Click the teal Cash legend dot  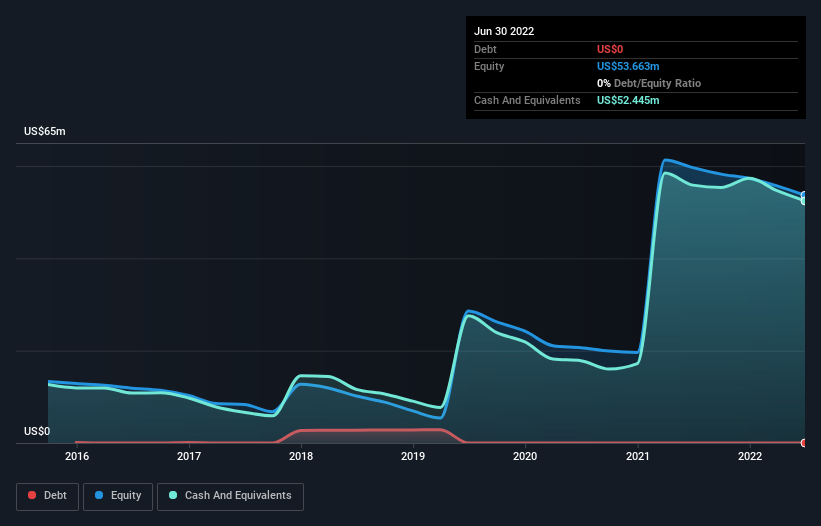pos(173,495)
